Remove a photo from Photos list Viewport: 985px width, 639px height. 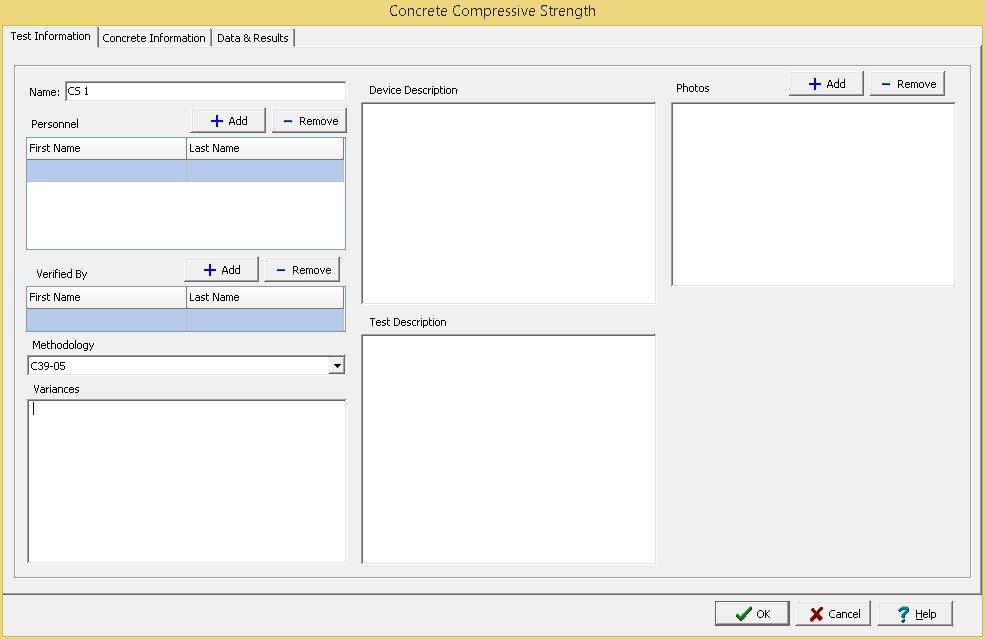coord(907,84)
